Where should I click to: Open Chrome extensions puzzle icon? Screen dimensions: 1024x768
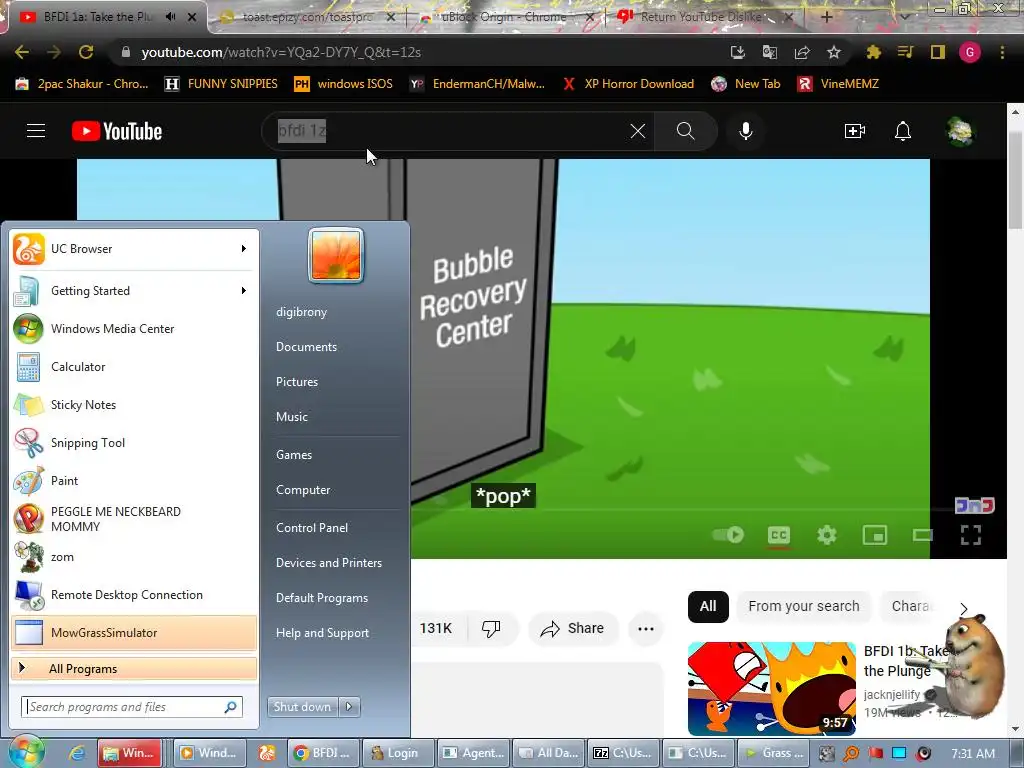[874, 52]
